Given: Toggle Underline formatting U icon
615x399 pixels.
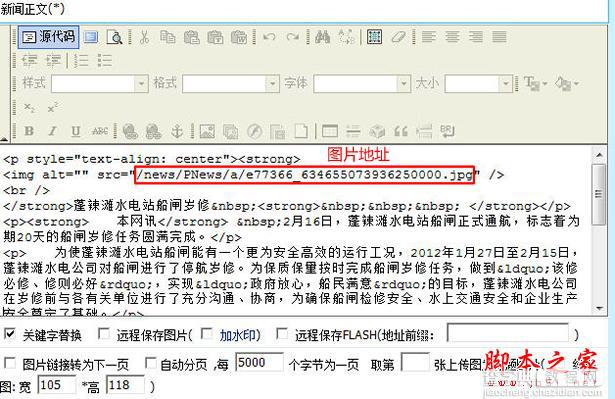Looking at the screenshot, I should pyautogui.click(x=76, y=131).
